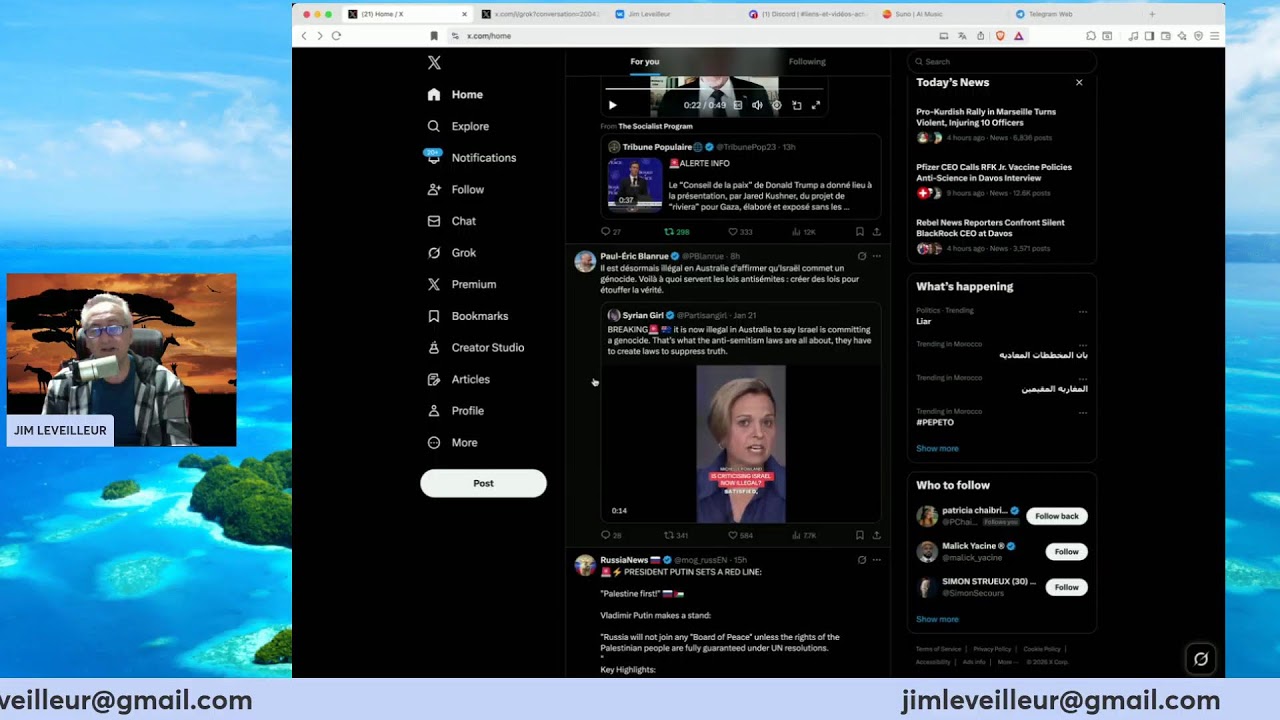The width and height of the screenshot is (1280, 720).
Task: Bookmark Paul-Éric Blanrue's post
Action: (x=860, y=536)
